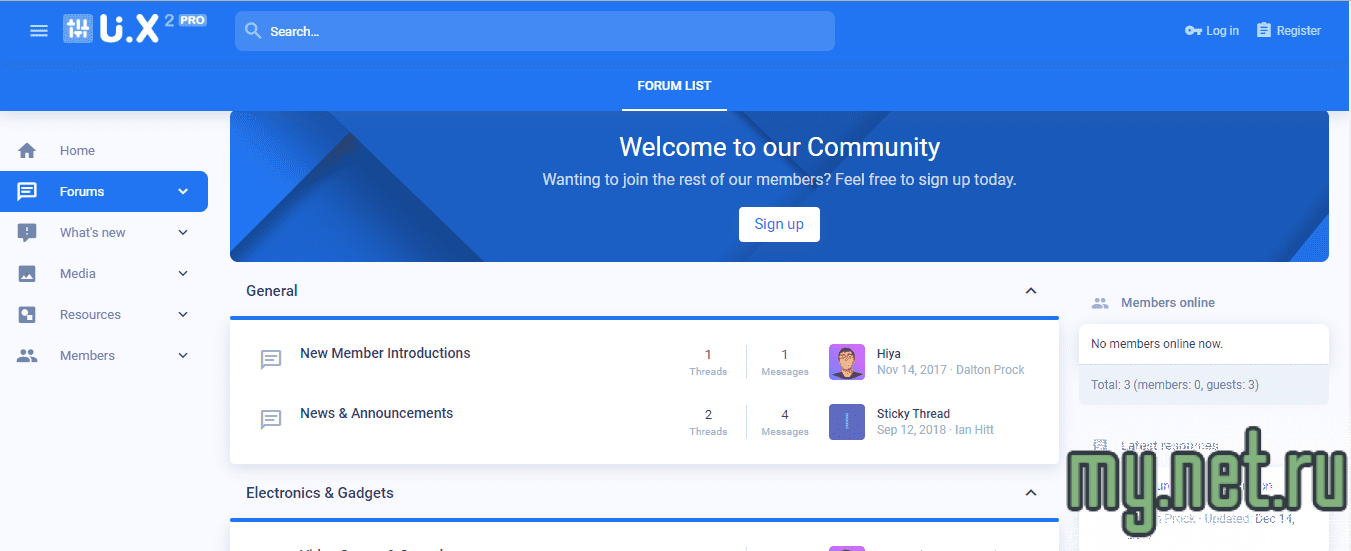The width and height of the screenshot is (1351, 551).
Task: Expand the Forums sidebar submenu
Action: pos(183,192)
